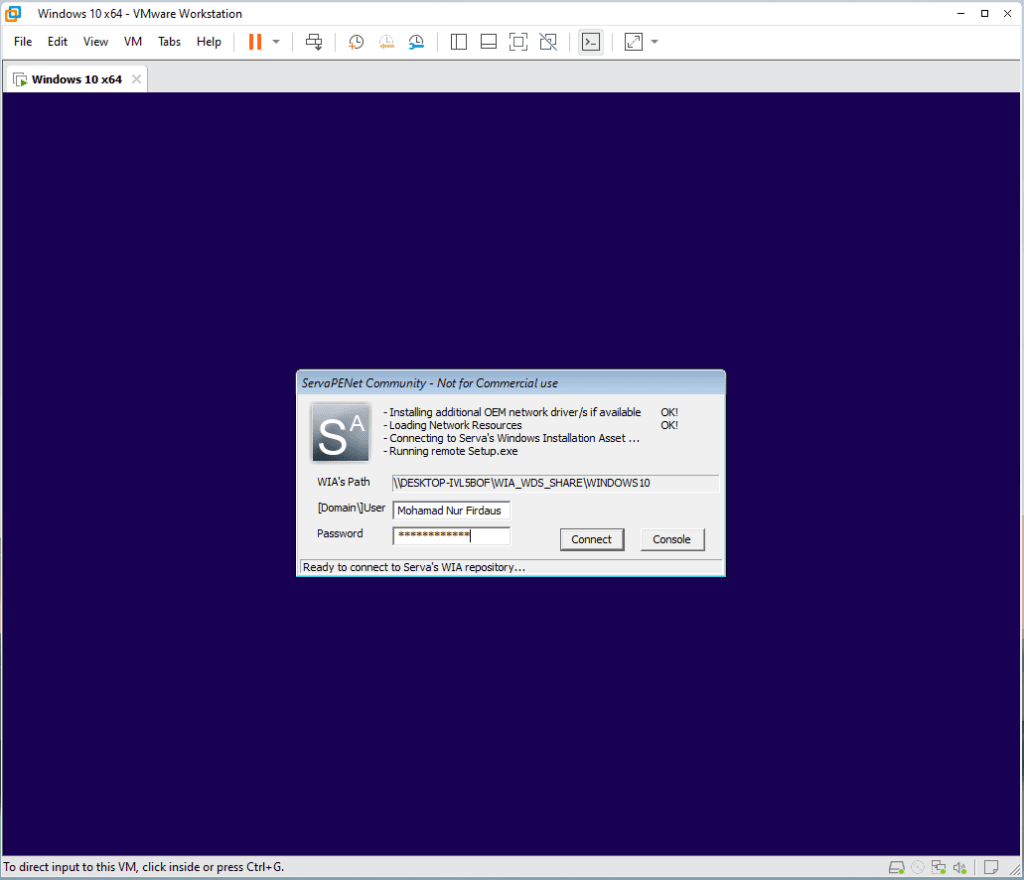Click the sound card status icon

coord(960,867)
